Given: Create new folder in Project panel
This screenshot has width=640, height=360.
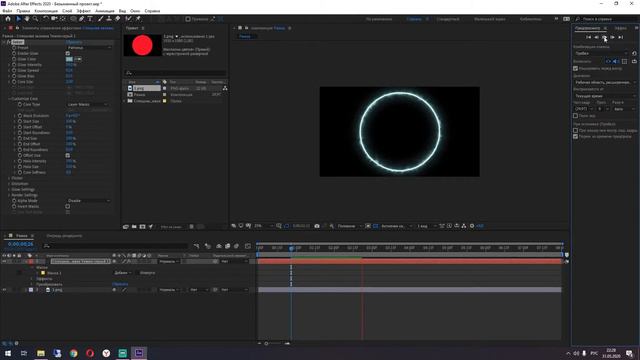Looking at the screenshot, I should [134, 227].
